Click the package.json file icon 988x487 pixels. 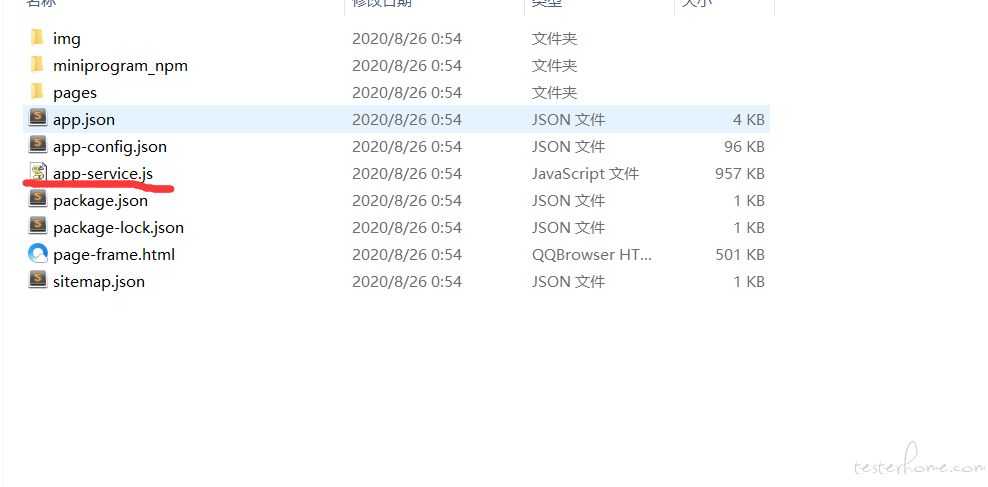click(38, 200)
